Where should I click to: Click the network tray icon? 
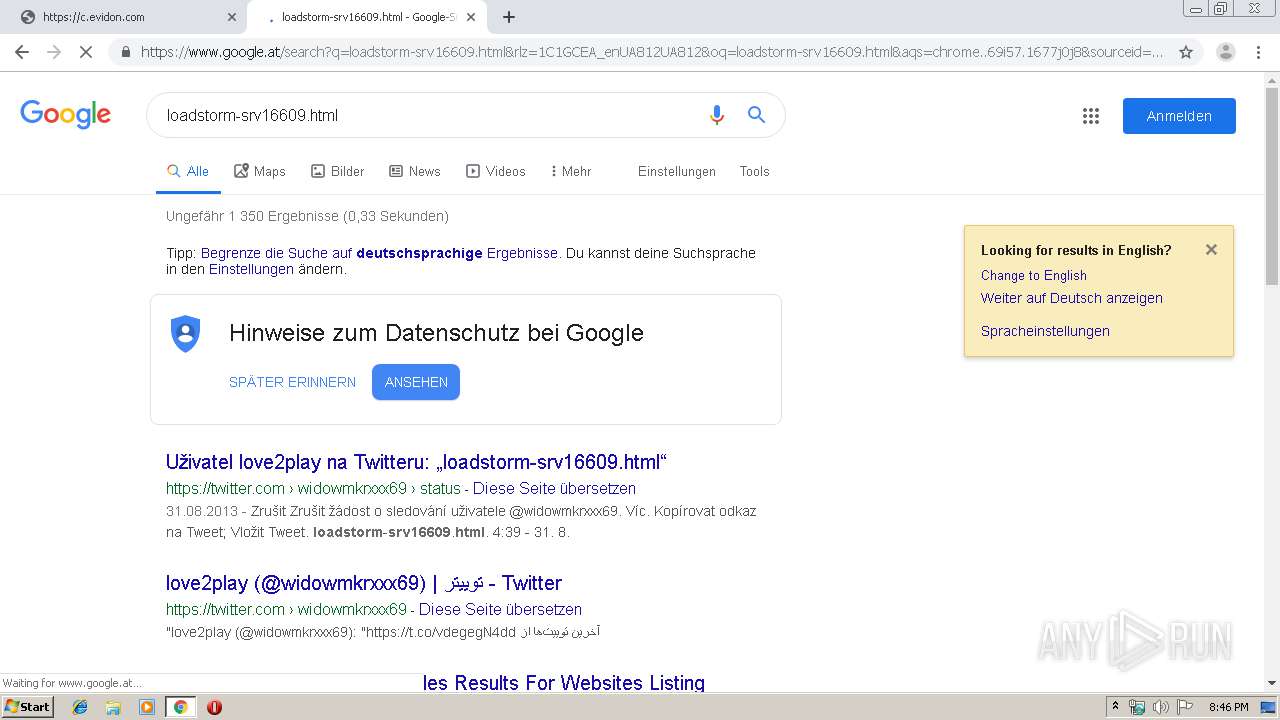coord(1137,707)
